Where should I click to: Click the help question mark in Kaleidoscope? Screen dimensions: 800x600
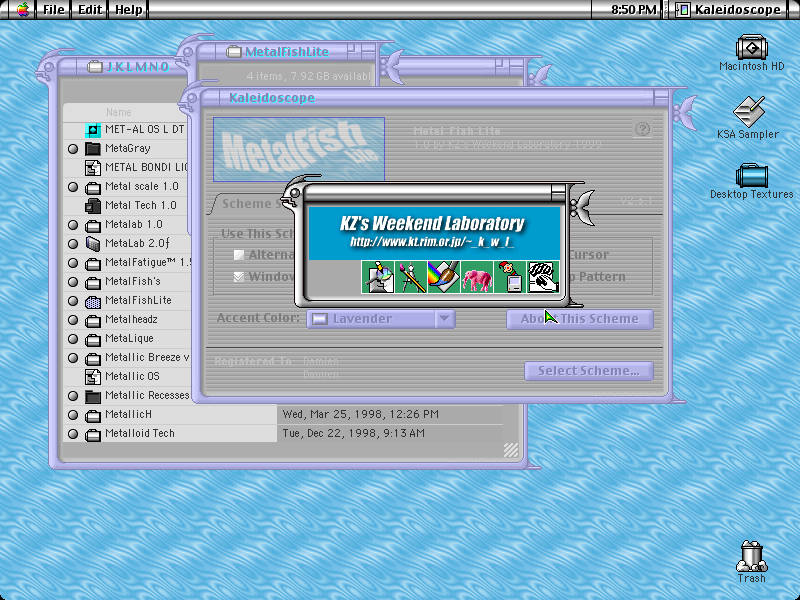[x=642, y=129]
